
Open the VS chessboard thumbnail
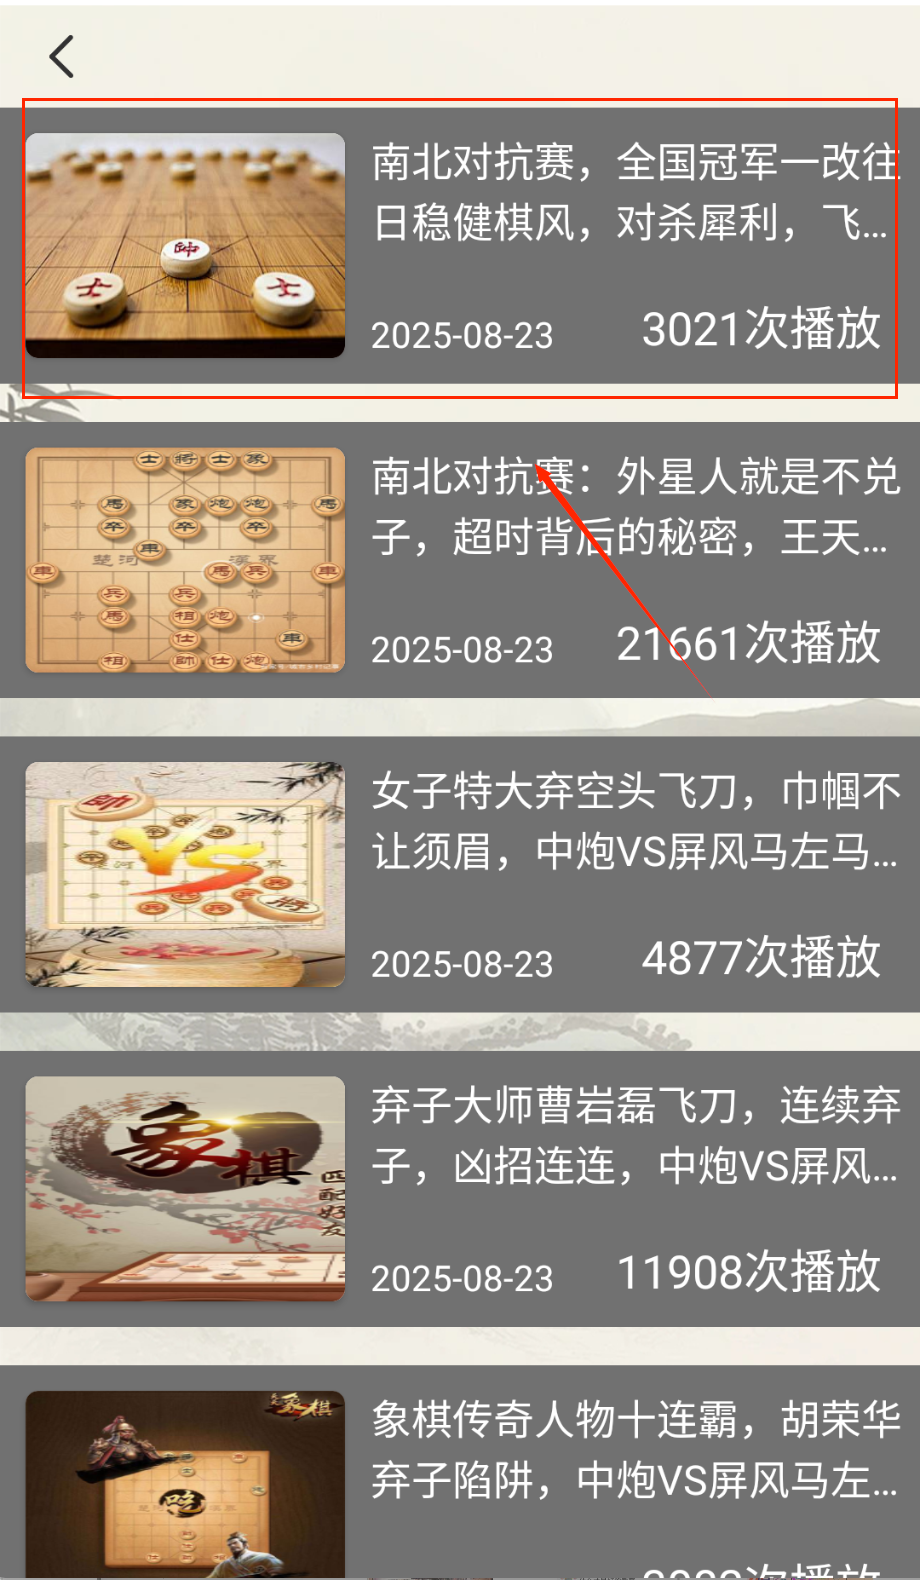click(x=185, y=874)
